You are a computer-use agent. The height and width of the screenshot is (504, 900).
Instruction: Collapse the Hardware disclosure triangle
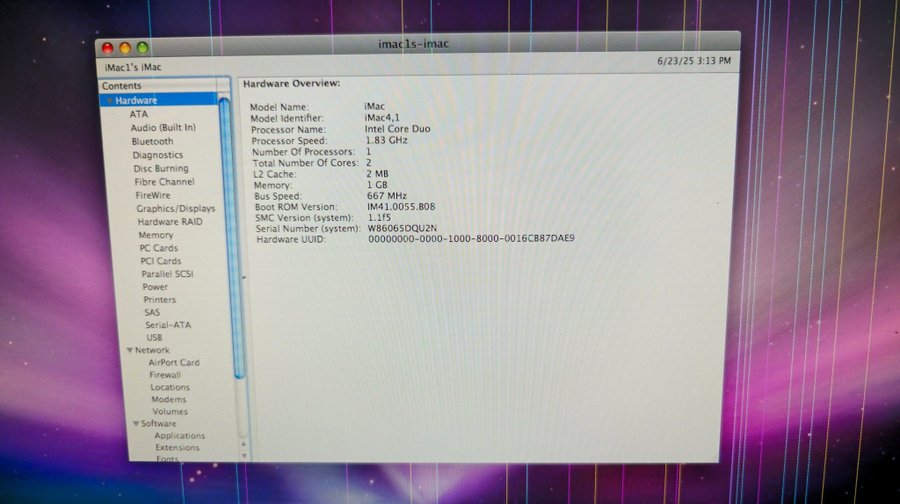point(109,101)
